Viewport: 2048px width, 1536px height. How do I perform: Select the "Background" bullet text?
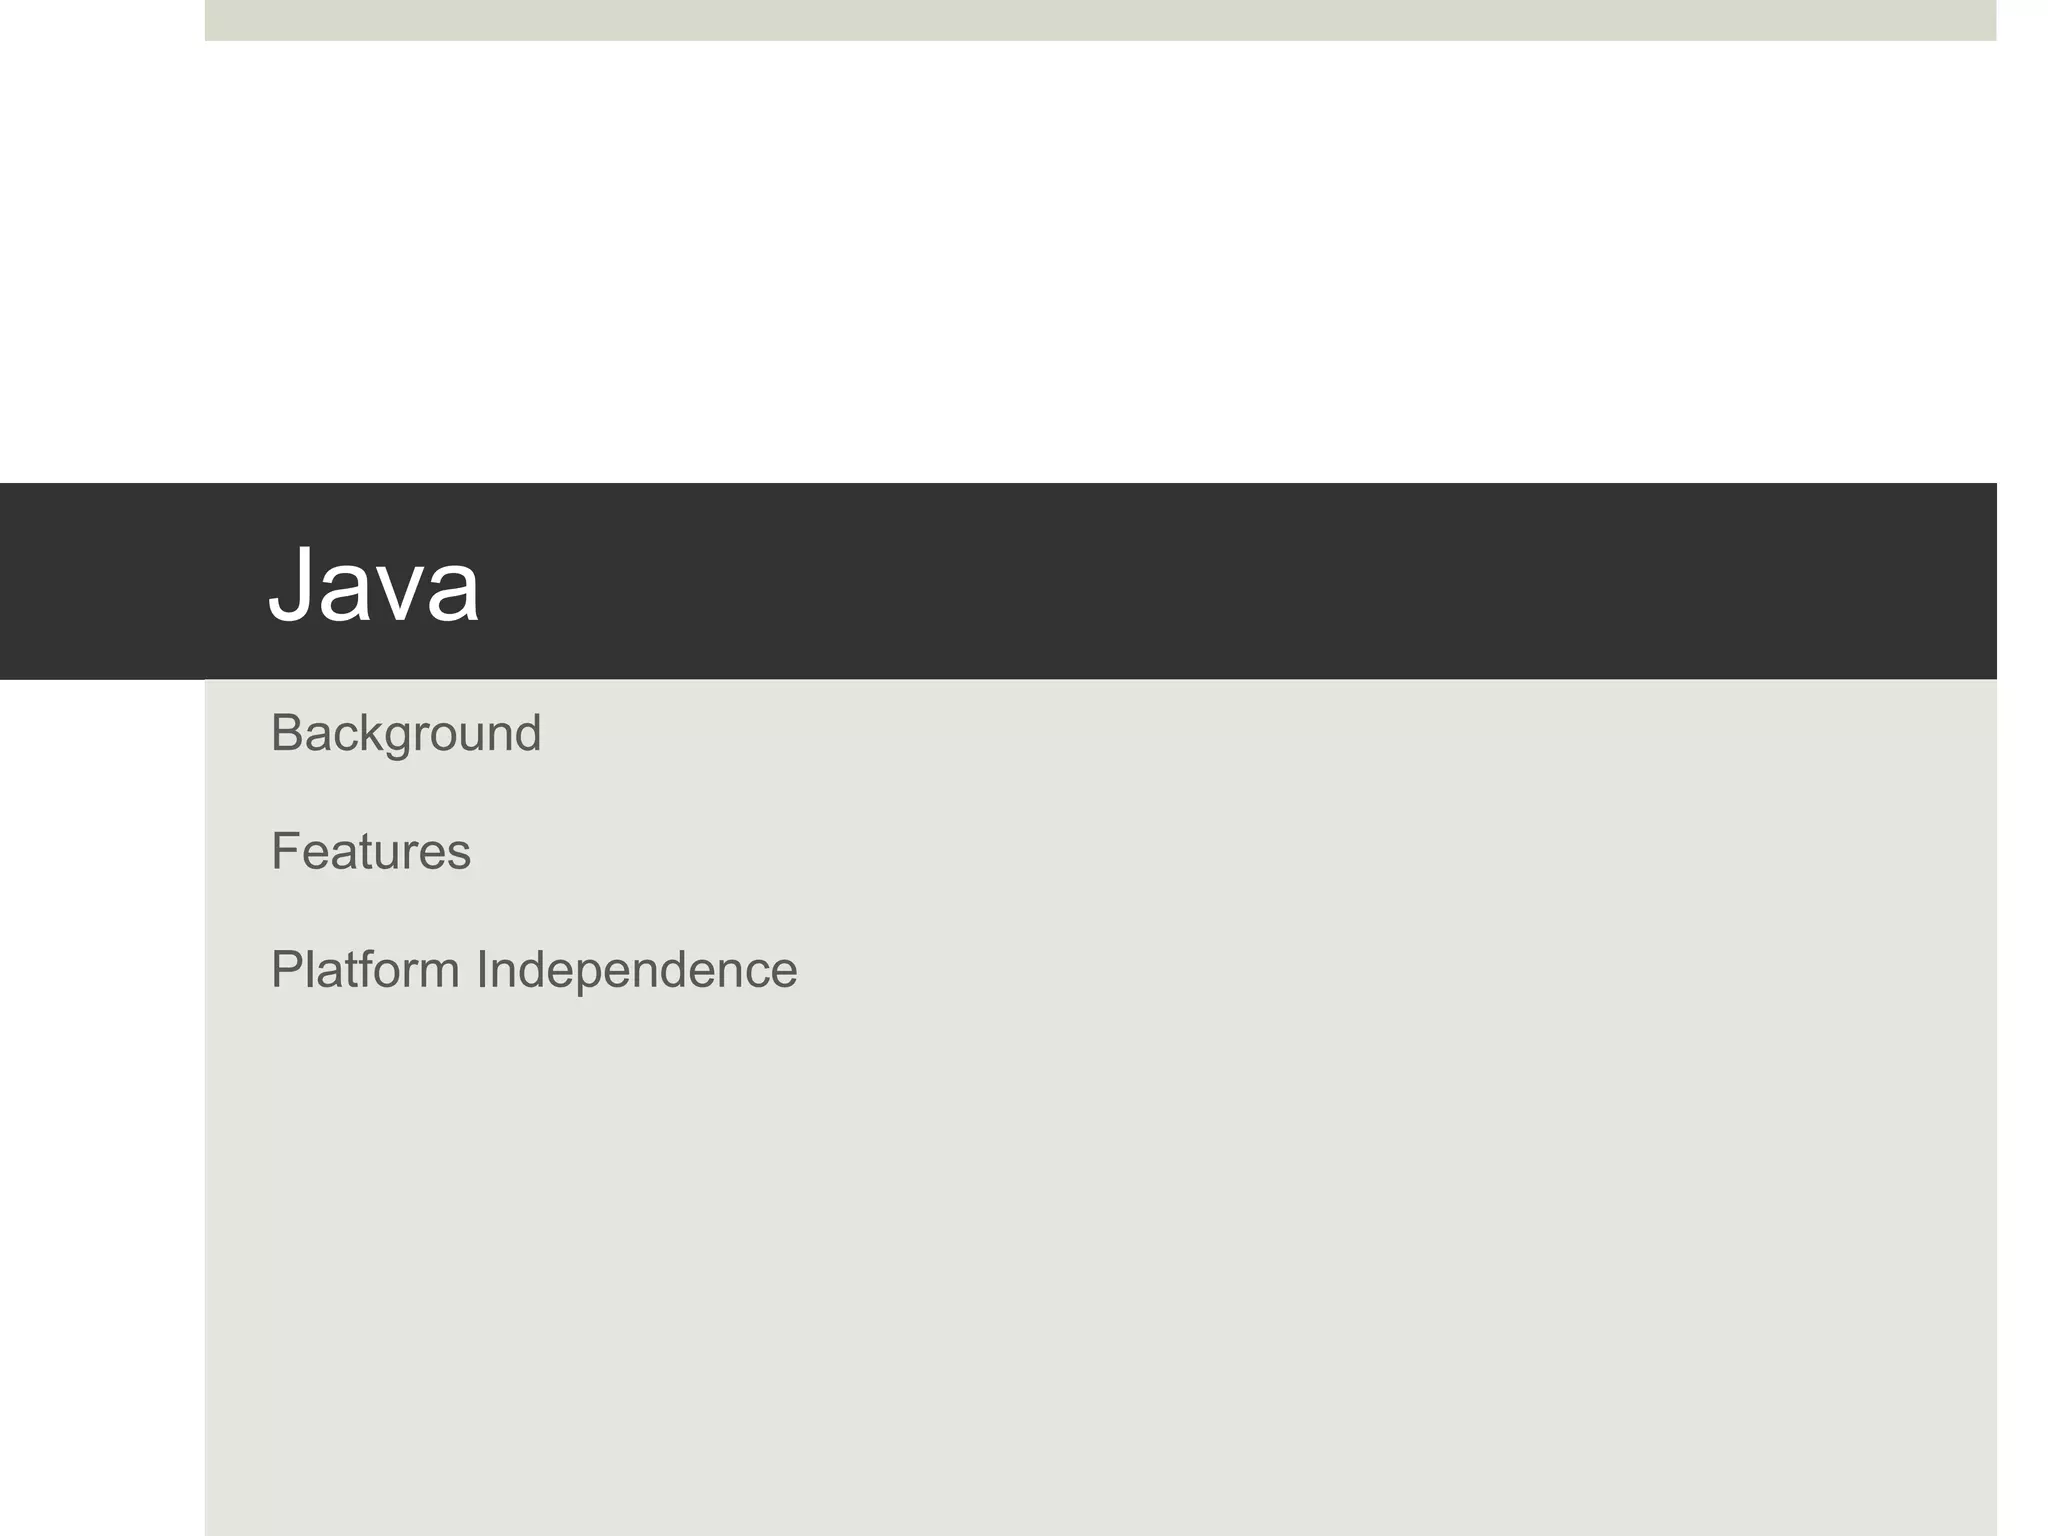(x=405, y=733)
